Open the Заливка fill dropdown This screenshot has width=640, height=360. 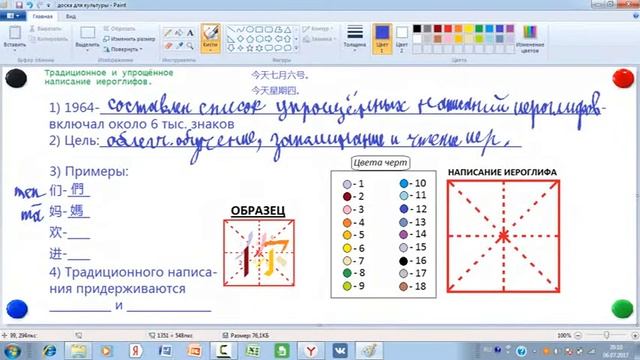click(320, 39)
